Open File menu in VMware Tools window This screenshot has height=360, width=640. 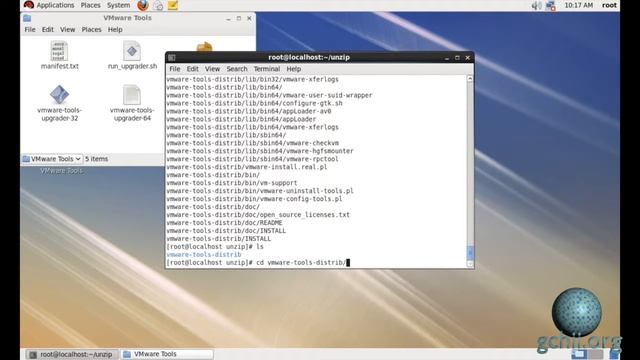pyautogui.click(x=30, y=29)
